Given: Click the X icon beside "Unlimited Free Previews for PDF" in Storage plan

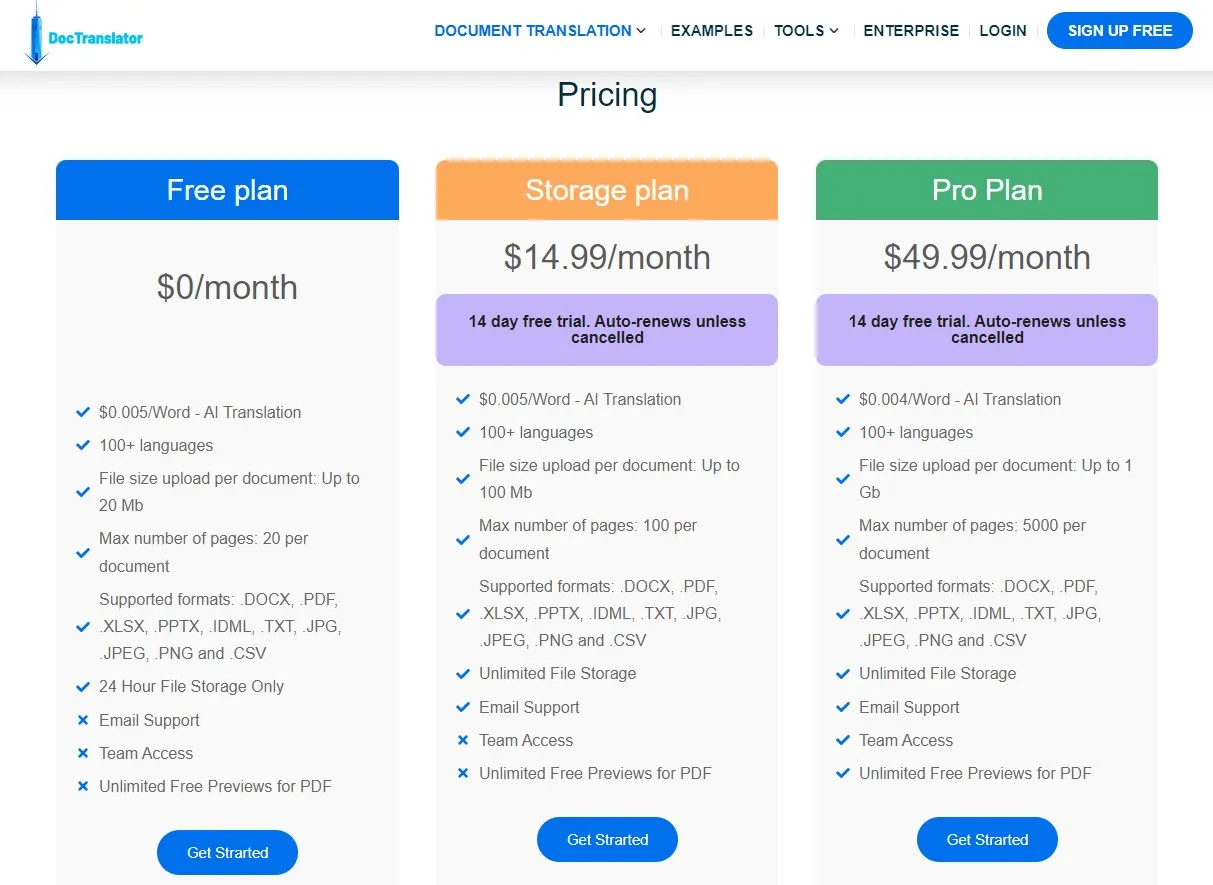Looking at the screenshot, I should (463, 773).
